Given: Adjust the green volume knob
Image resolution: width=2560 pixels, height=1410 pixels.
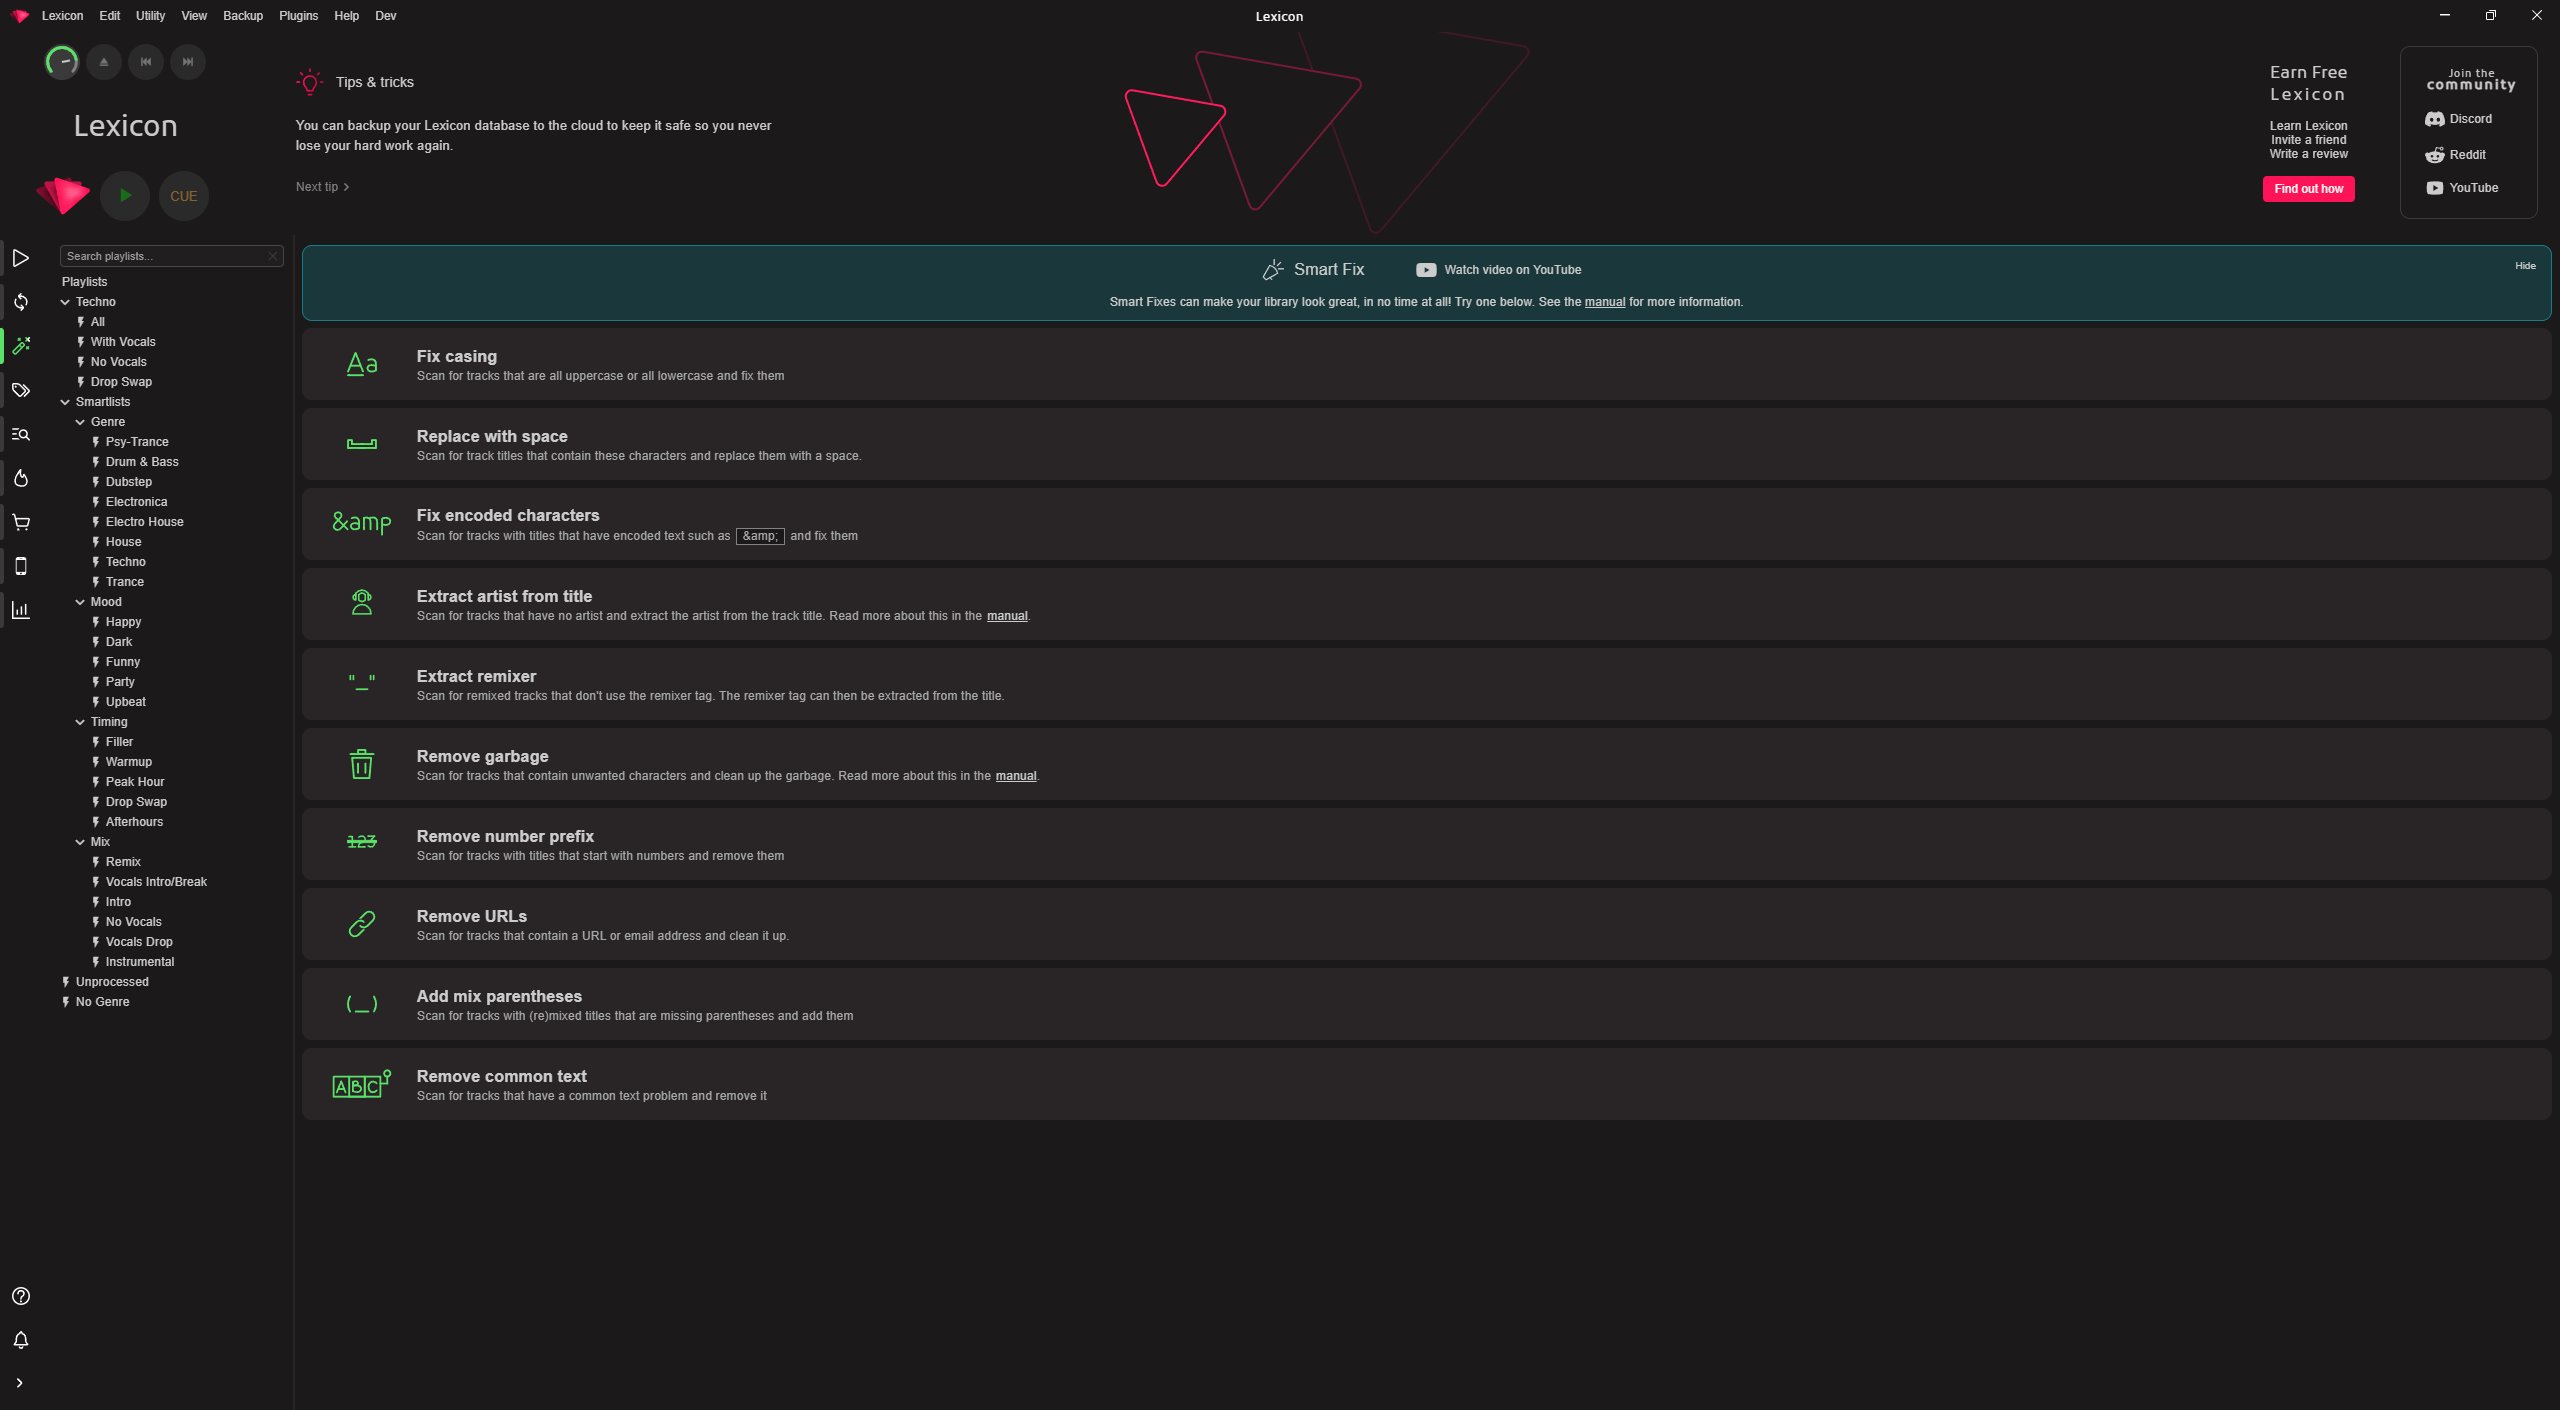Looking at the screenshot, I should point(61,61).
